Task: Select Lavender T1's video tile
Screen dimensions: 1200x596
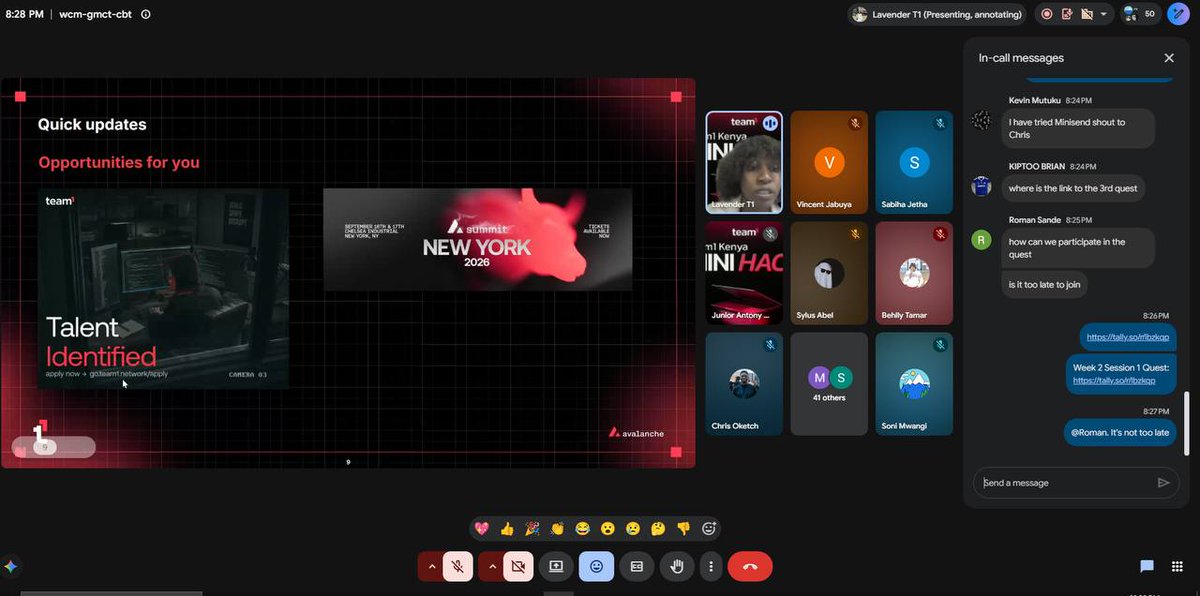Action: point(744,162)
